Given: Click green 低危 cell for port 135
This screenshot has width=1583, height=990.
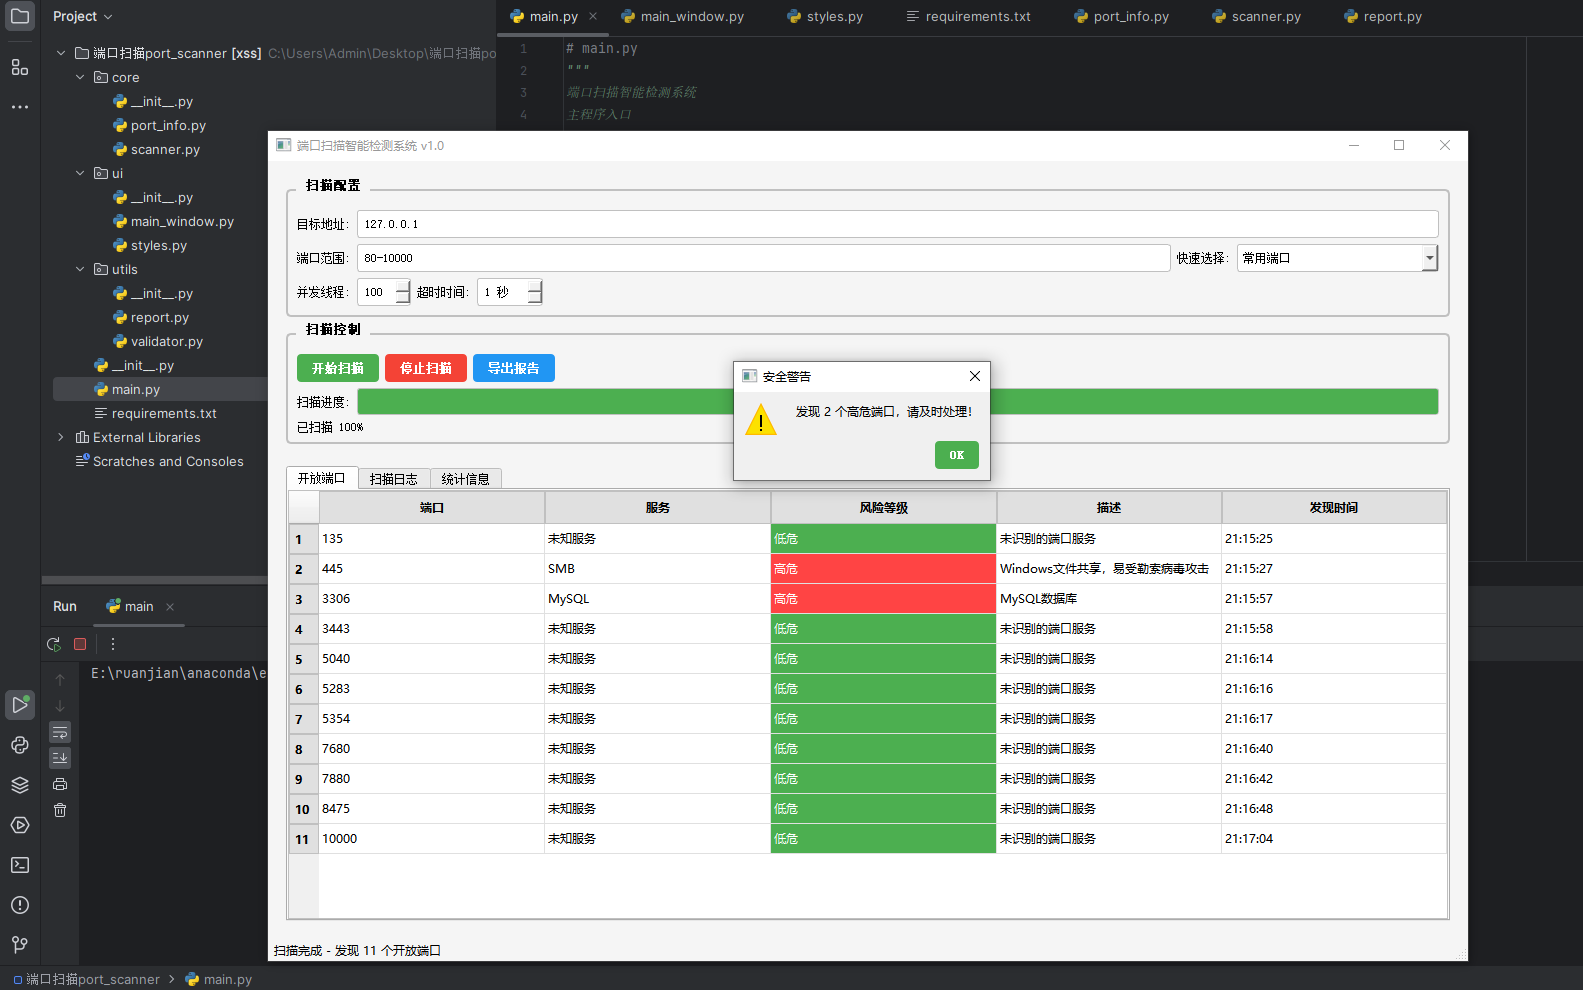Looking at the screenshot, I should tap(883, 539).
